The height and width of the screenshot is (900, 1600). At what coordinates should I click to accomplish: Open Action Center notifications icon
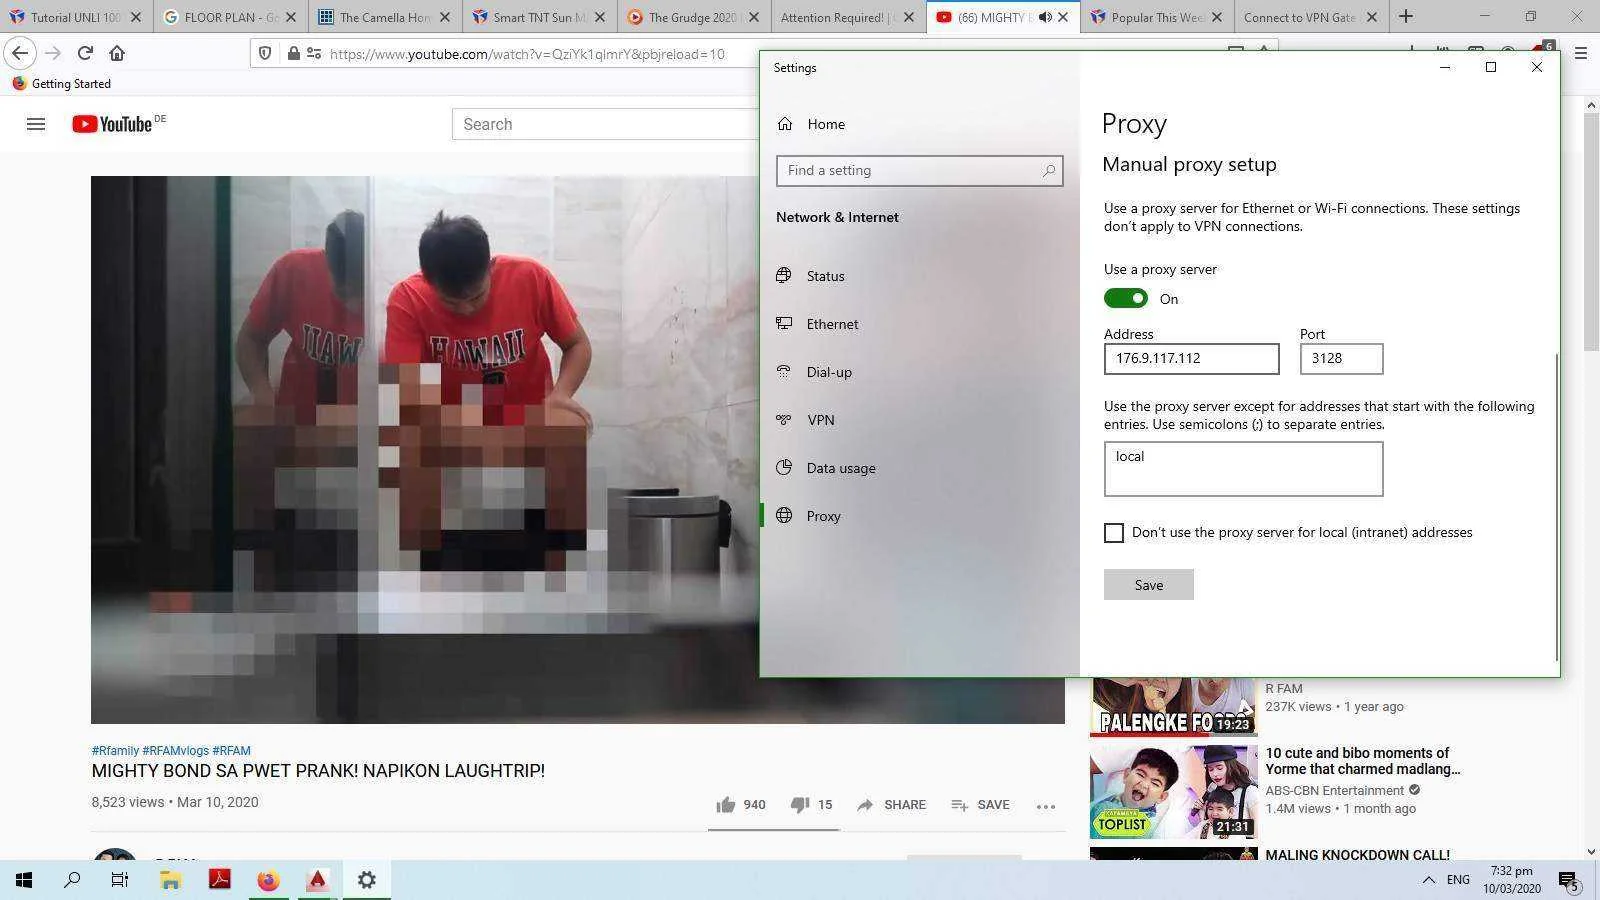[x=1568, y=880]
